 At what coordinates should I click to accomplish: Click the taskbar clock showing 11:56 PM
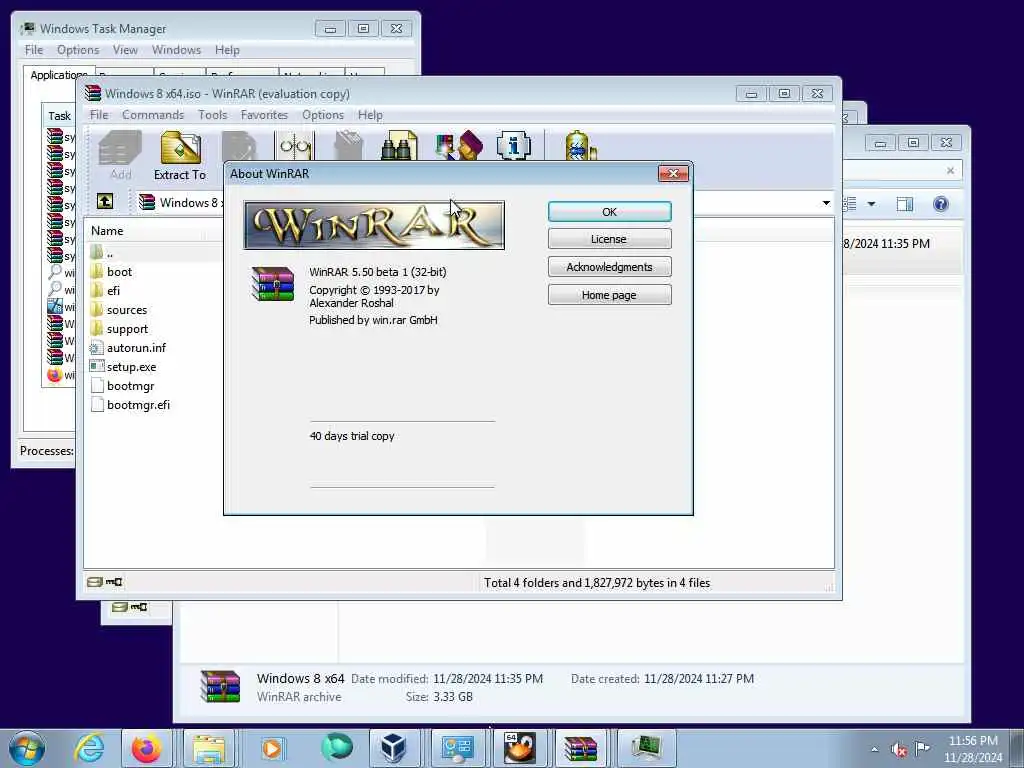pos(973,748)
